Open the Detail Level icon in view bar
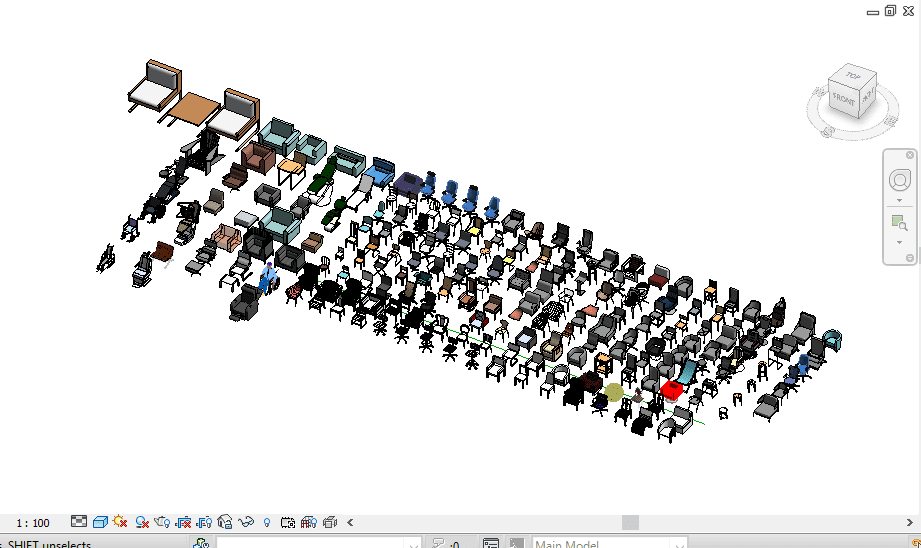This screenshot has height=548, width=921. click(80, 522)
